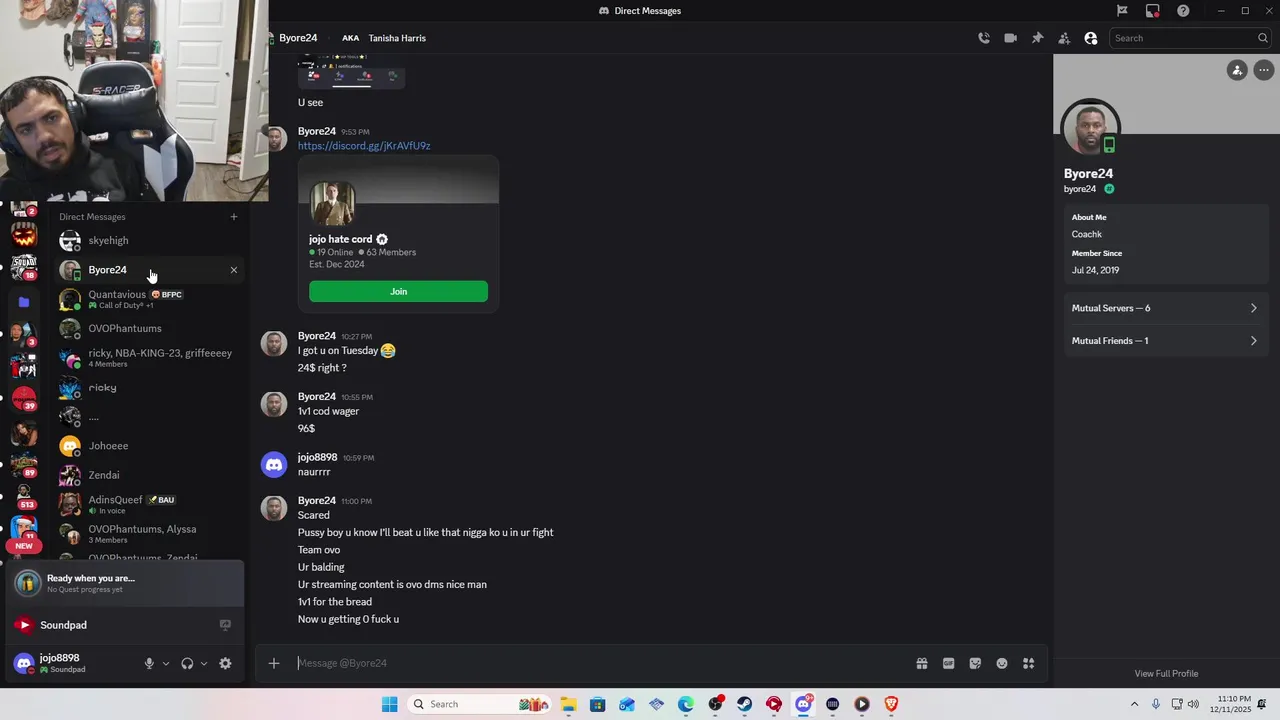The height and width of the screenshot is (720, 1280).
Task: Click the server icon with 89 badge
Action: pyautogui.click(x=24, y=464)
